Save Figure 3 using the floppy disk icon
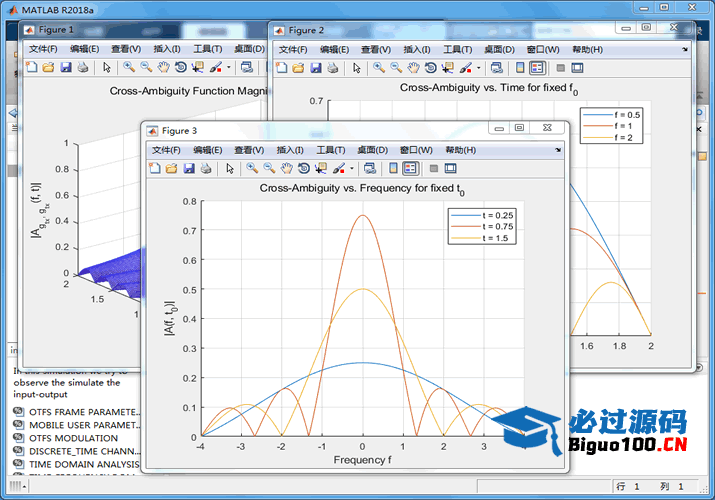 (189, 169)
